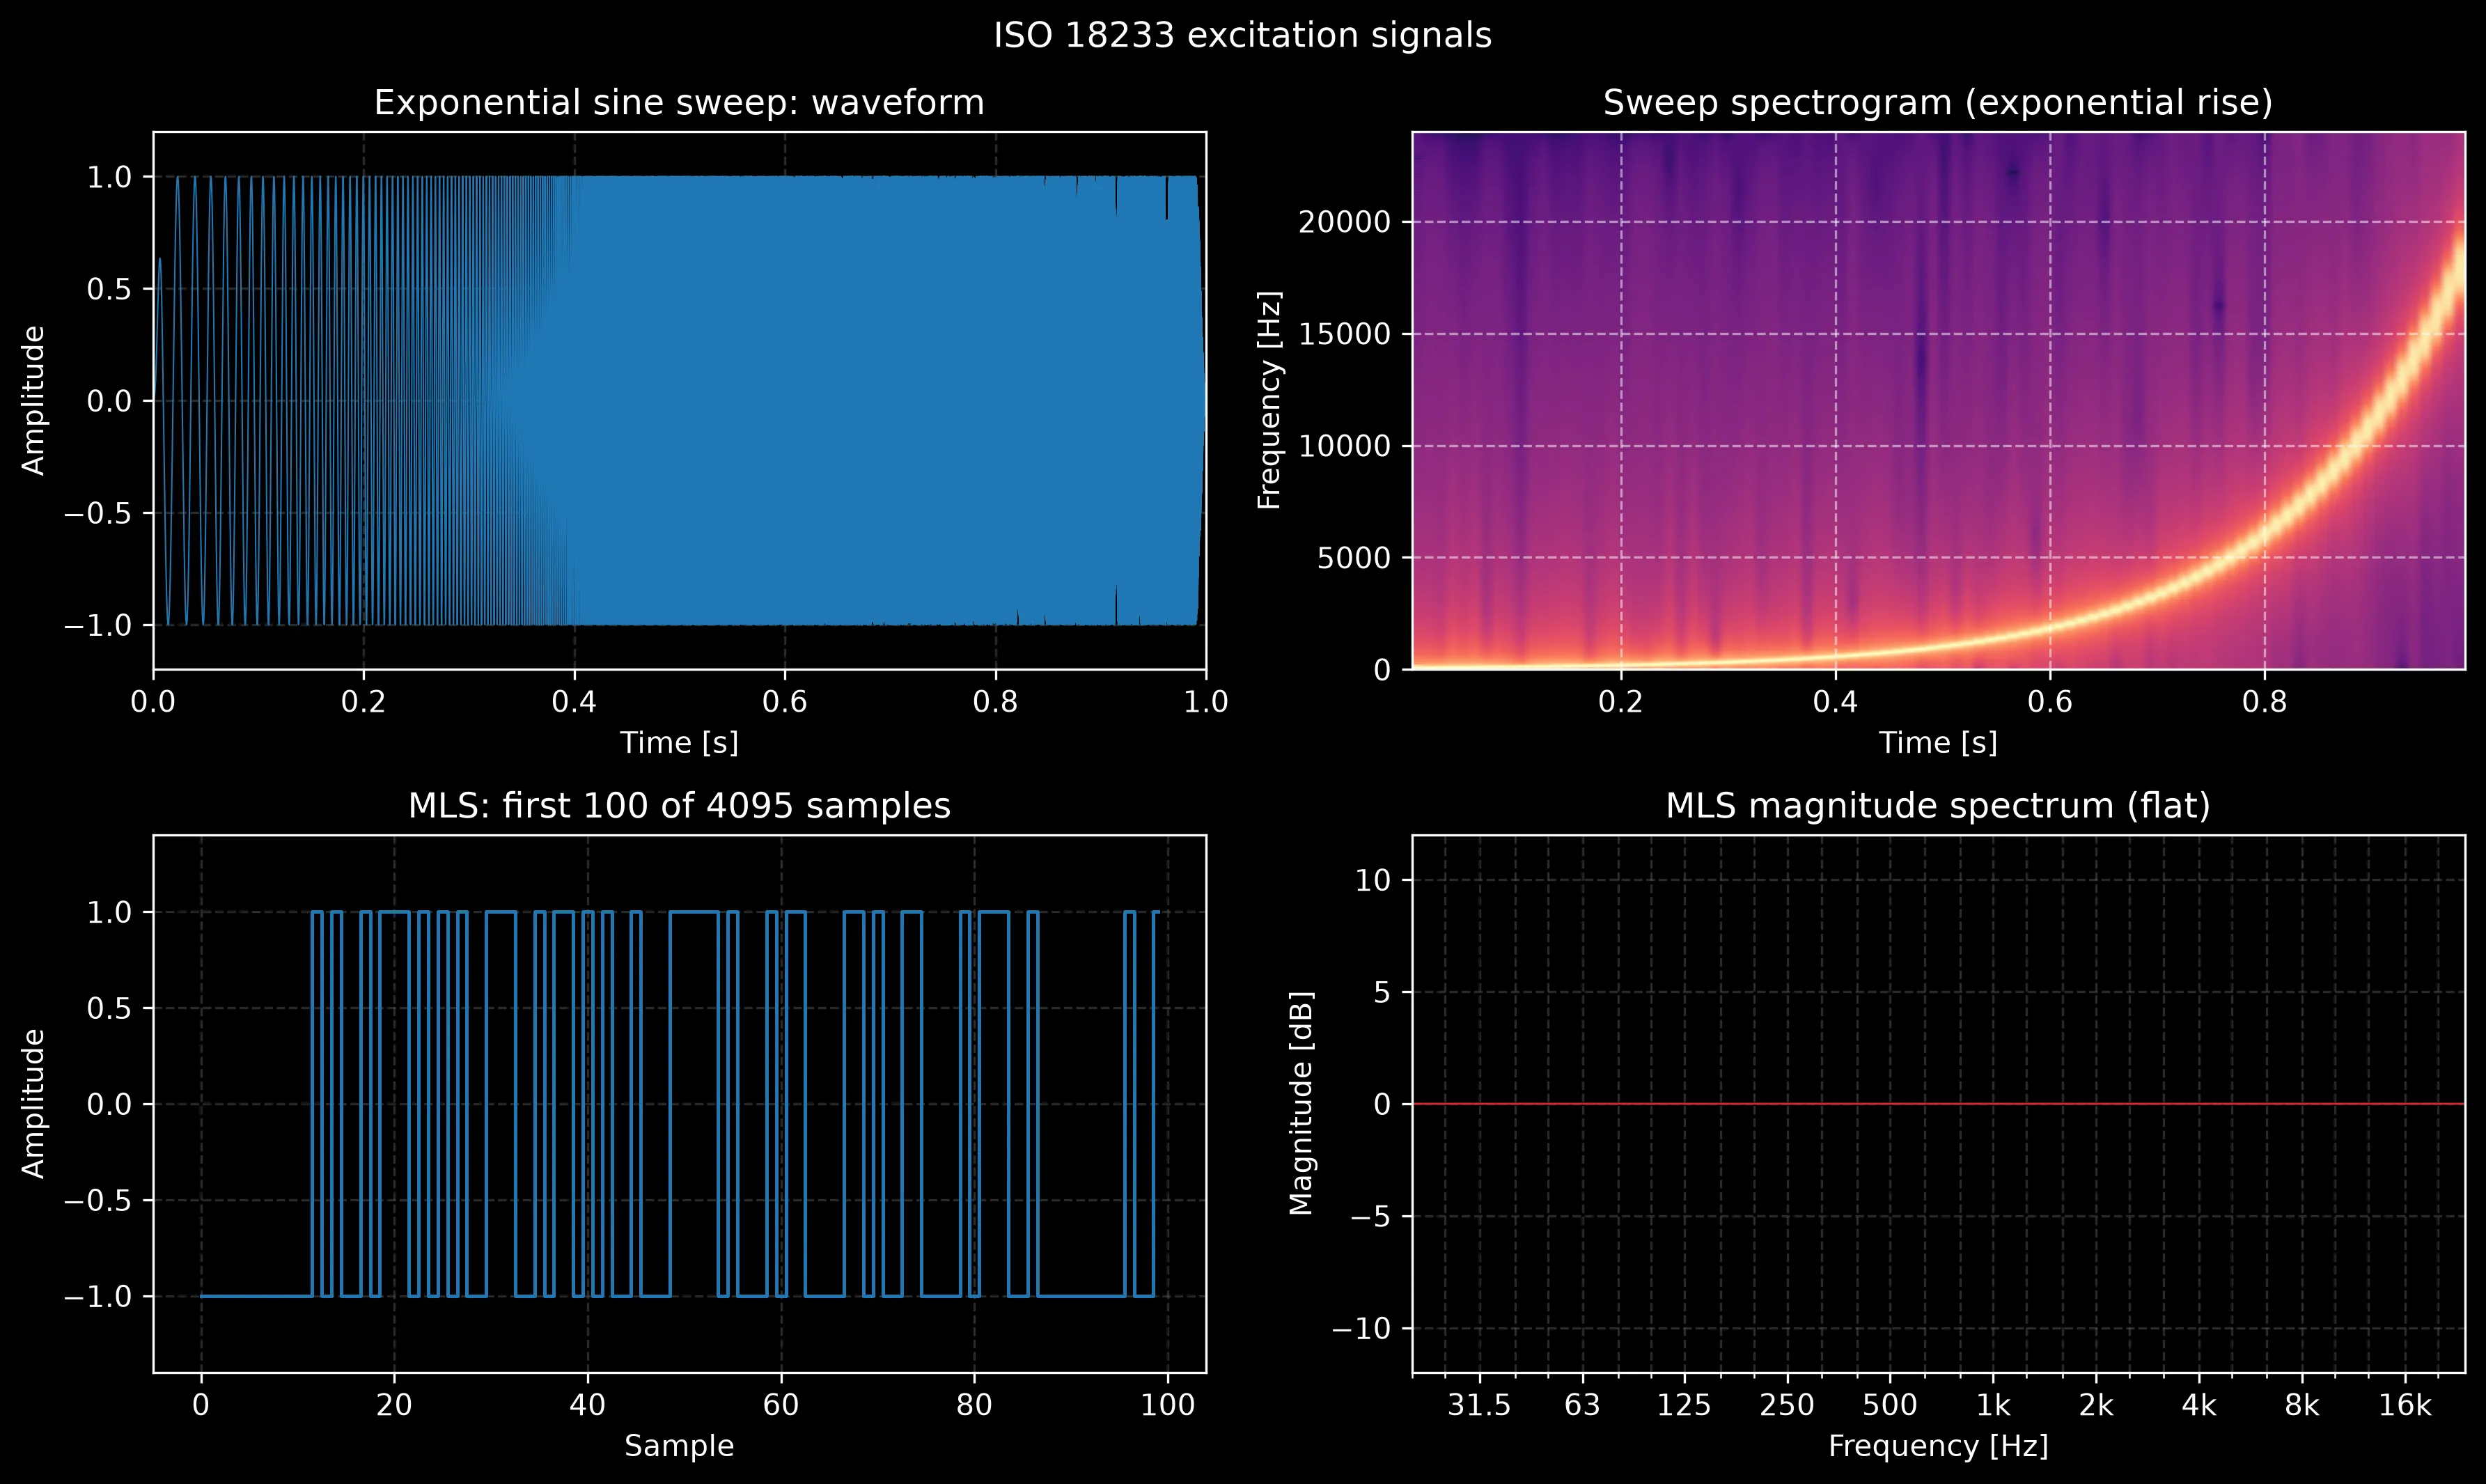Image resolution: width=2486 pixels, height=1484 pixels.
Task: Select the "Sample" x-axis label
Action: point(679,1446)
